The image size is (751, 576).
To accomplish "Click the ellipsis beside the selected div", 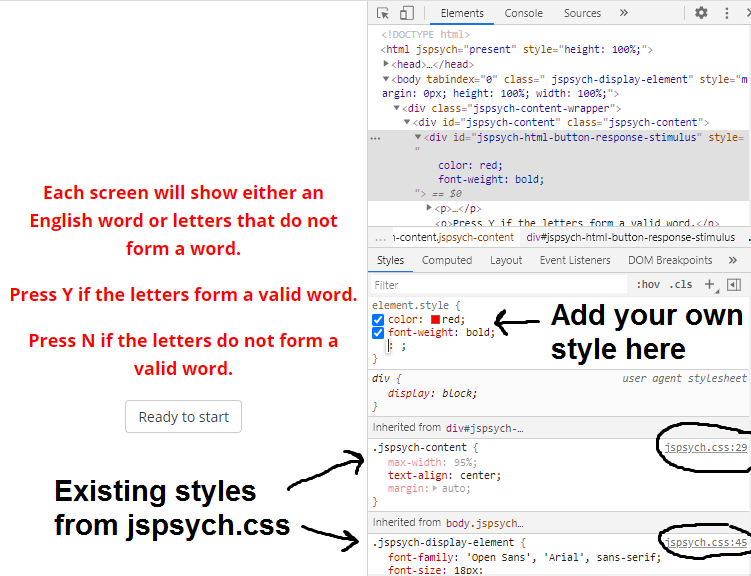I will coord(375,138).
